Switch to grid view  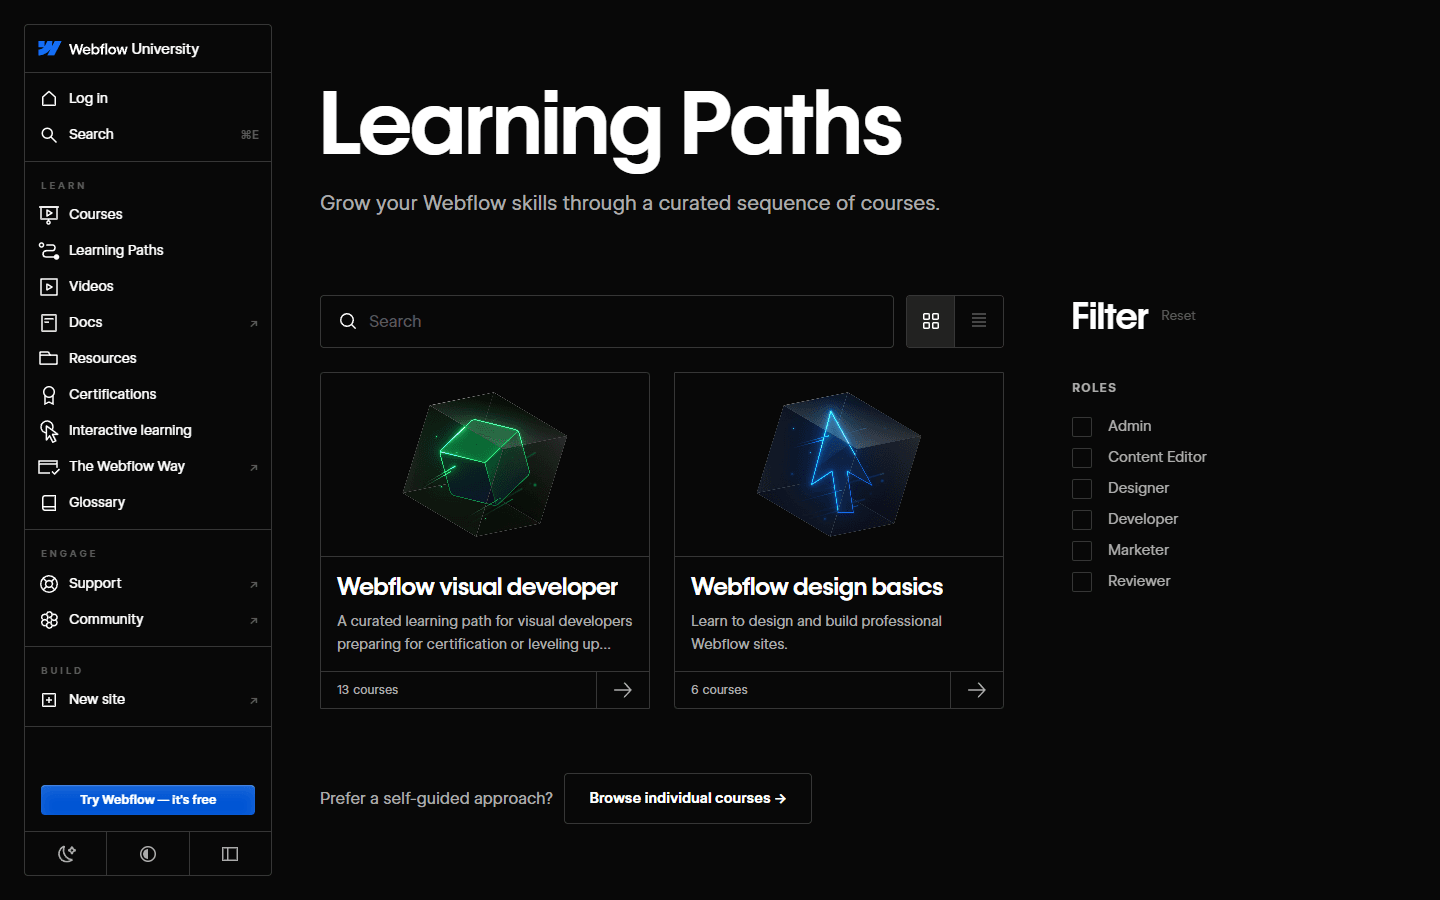(x=931, y=321)
